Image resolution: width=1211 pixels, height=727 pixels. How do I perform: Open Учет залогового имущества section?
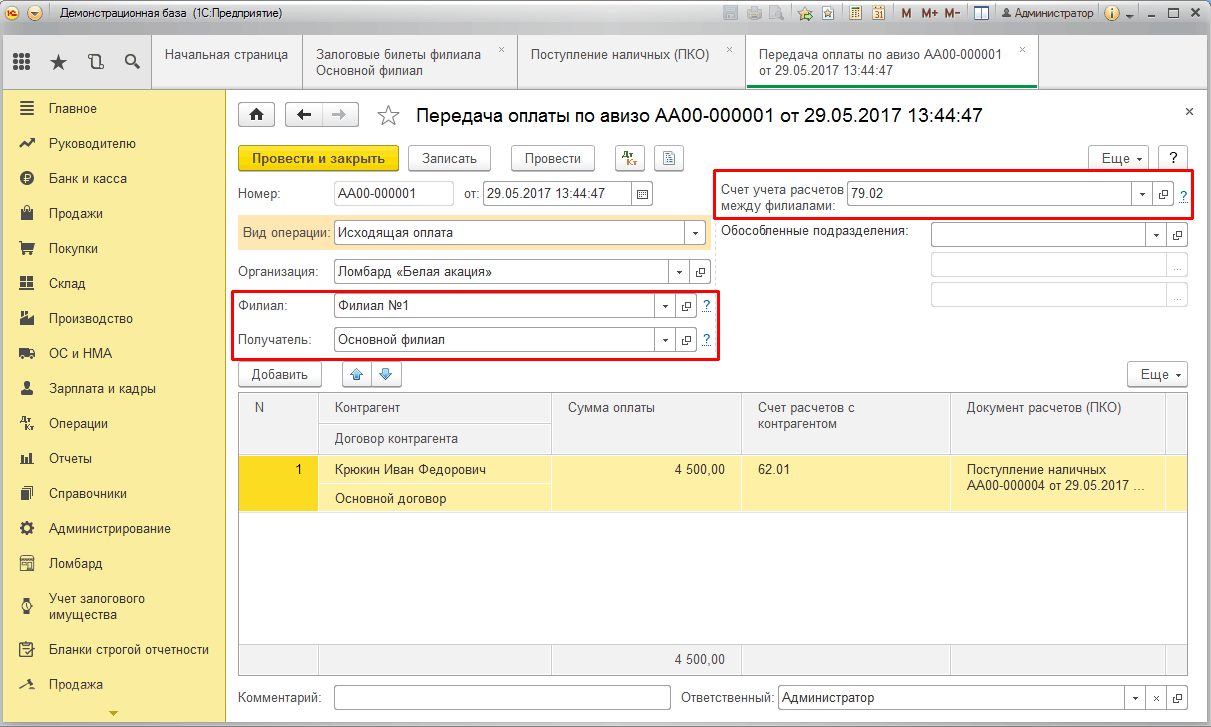97,606
